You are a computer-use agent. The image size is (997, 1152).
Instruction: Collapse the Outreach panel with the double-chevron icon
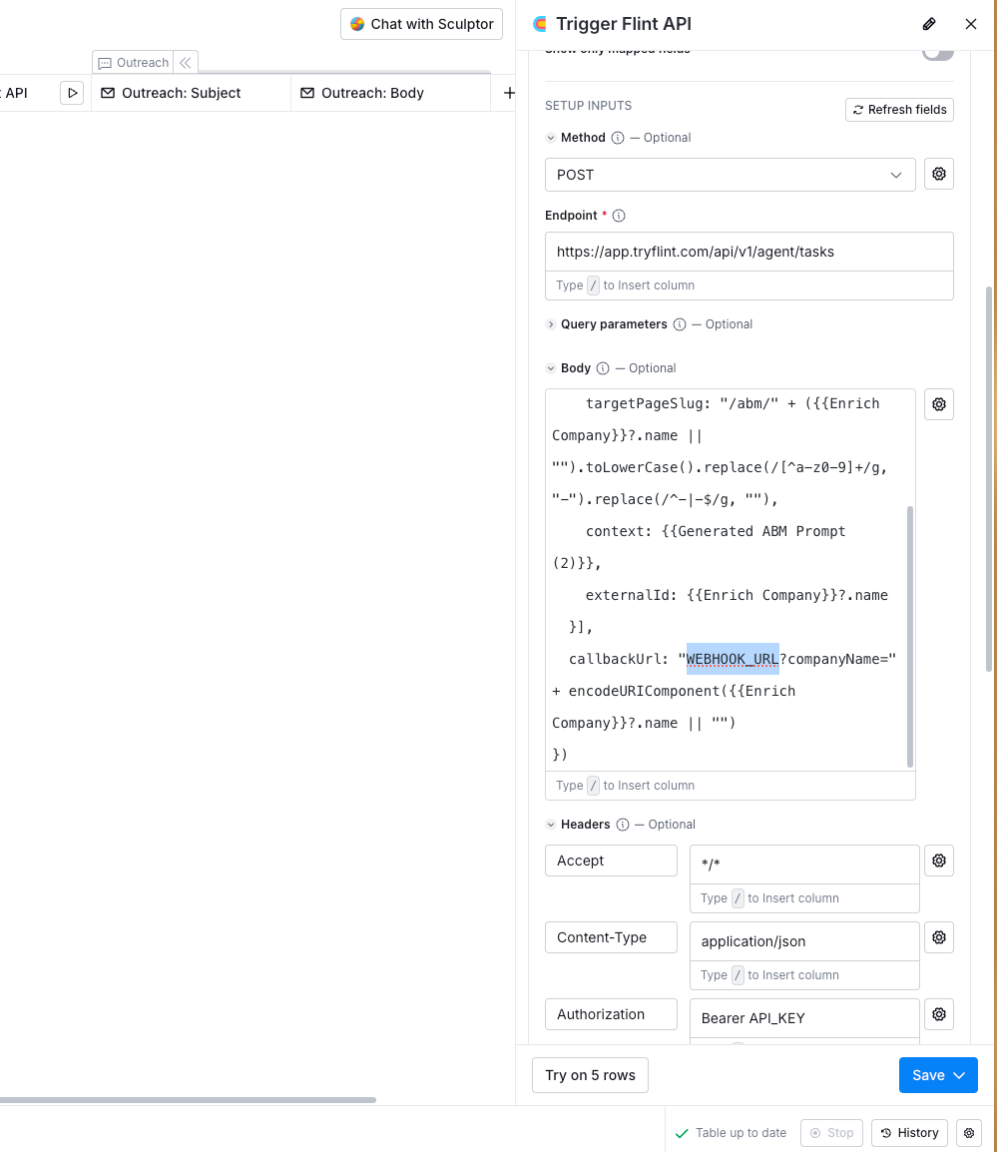coord(185,62)
